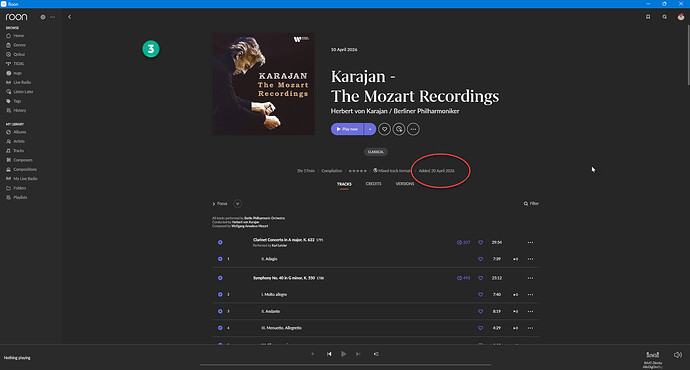Click the playback progress seek bar

coord(345,365)
